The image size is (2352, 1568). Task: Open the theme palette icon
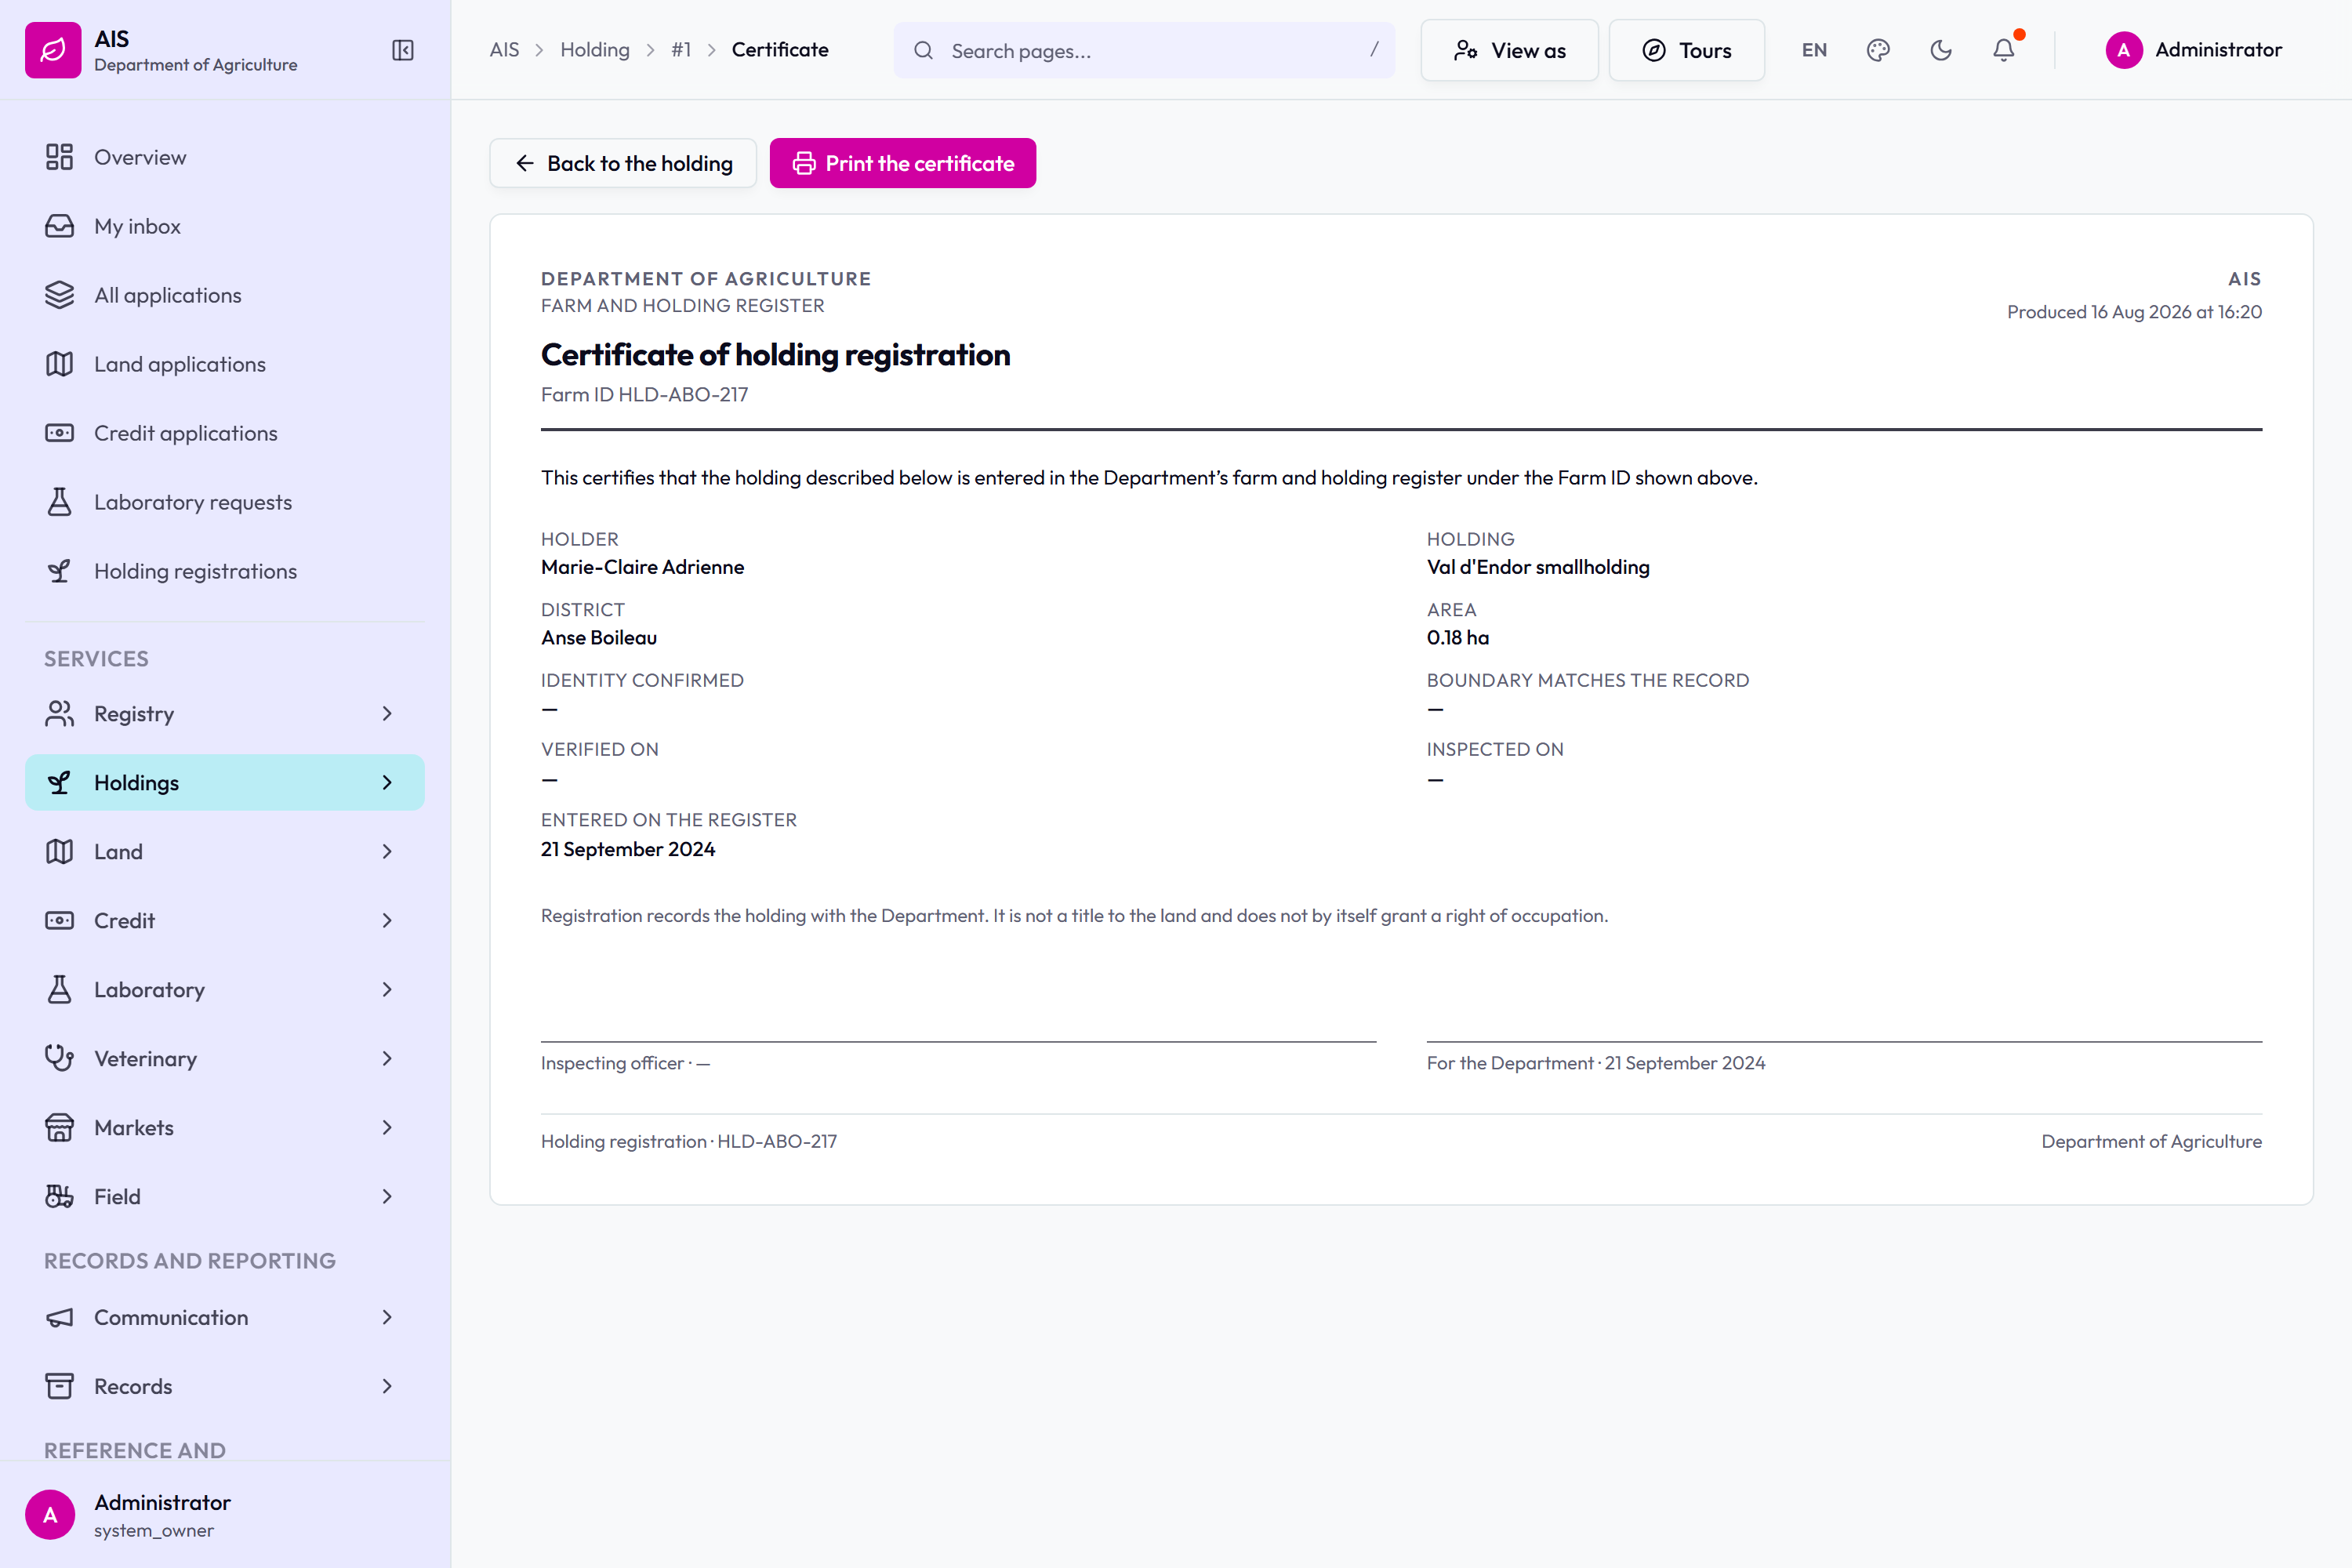1878,50
